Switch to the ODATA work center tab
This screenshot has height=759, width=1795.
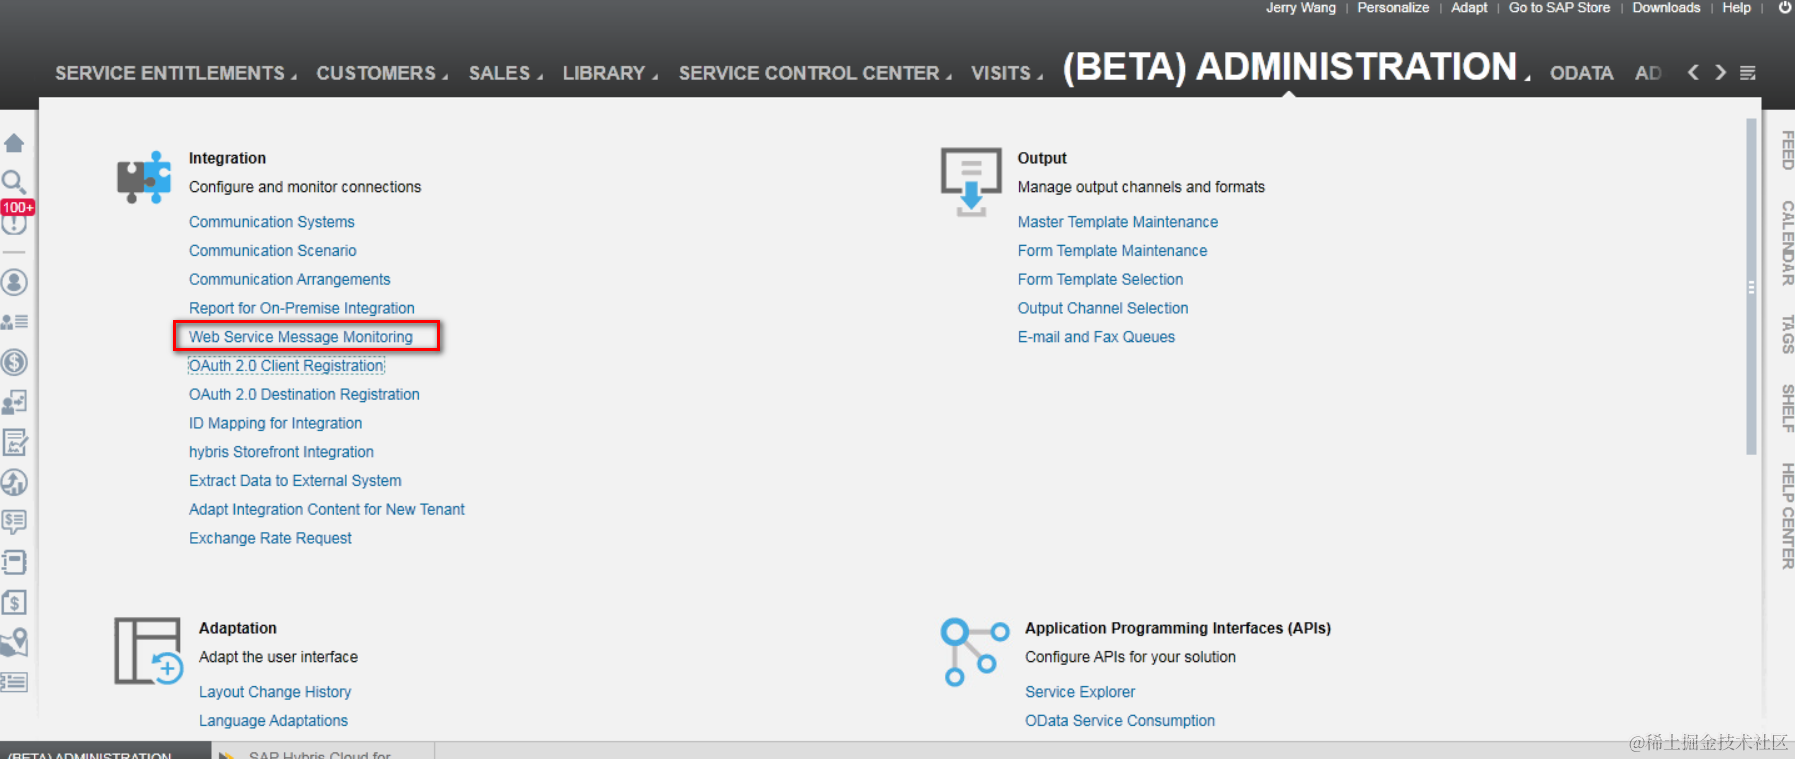[1581, 74]
